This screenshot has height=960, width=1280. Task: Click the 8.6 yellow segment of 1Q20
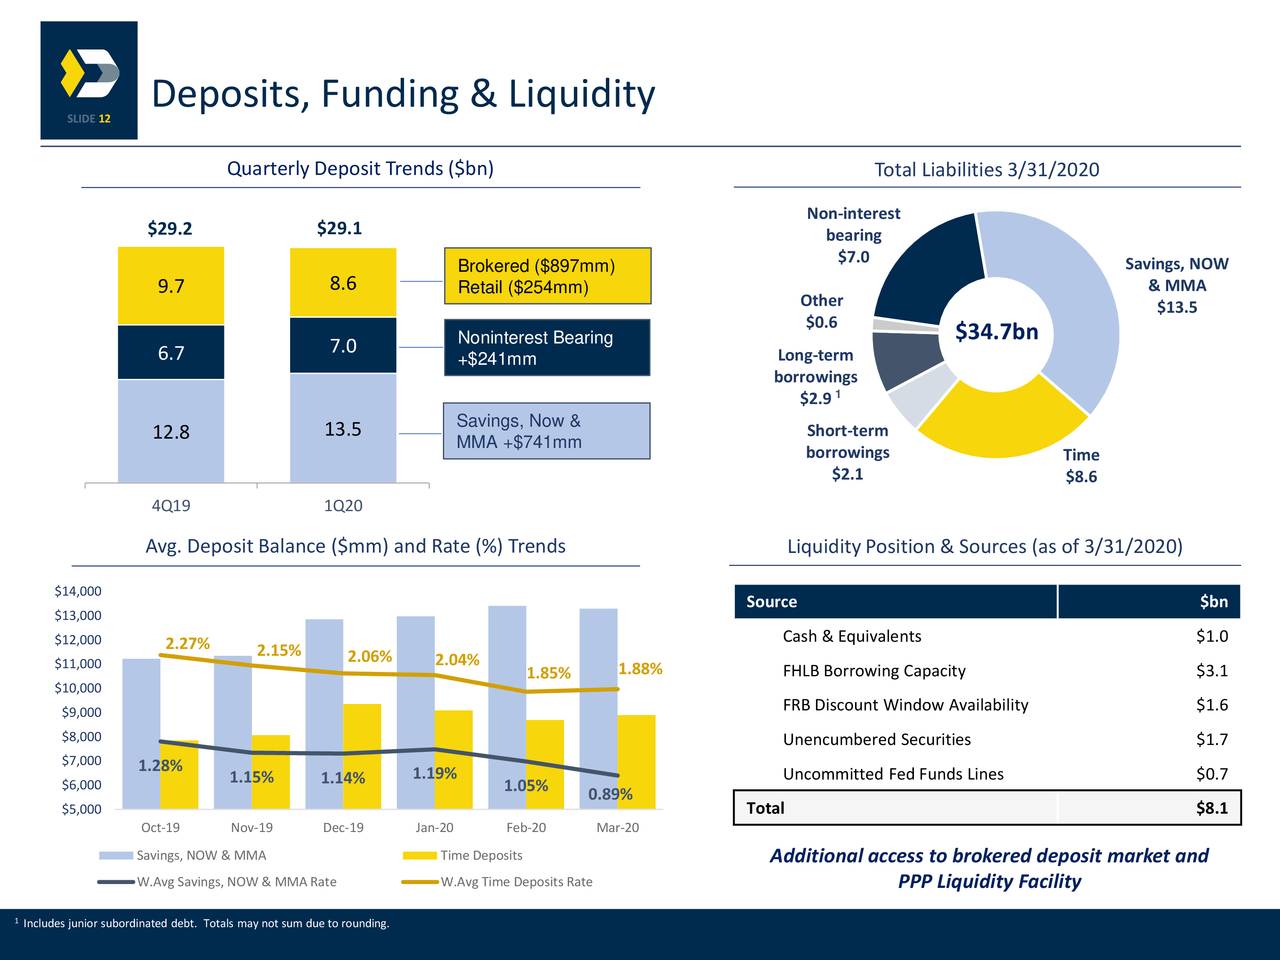click(343, 283)
